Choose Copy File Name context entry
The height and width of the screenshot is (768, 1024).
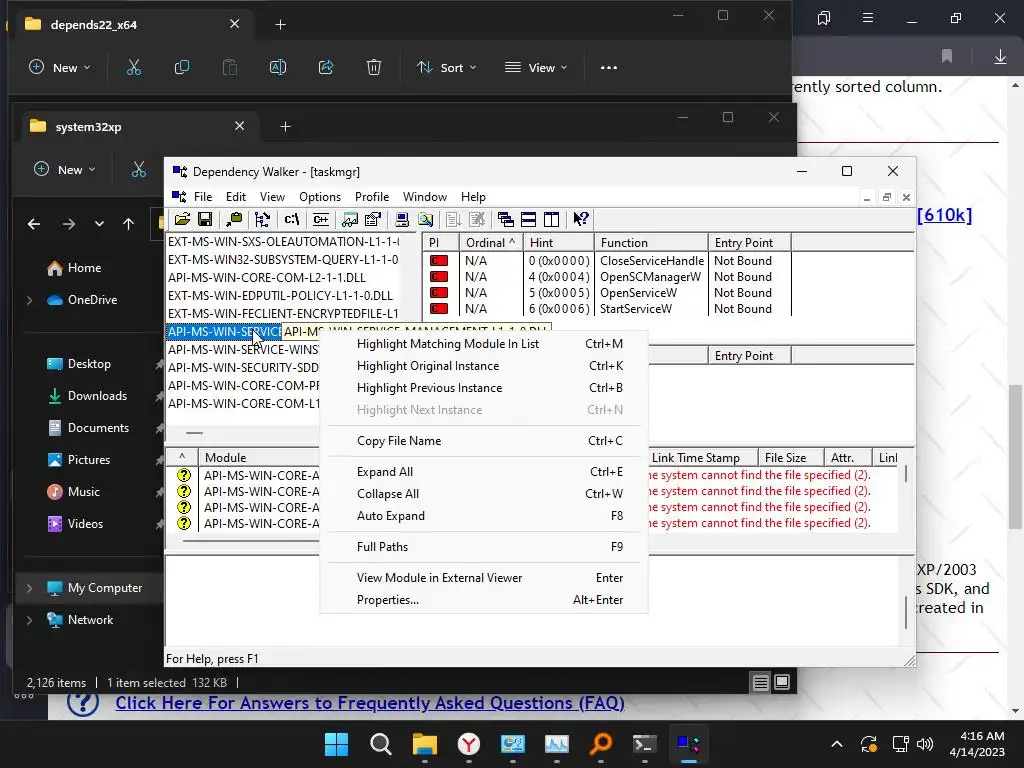pyautogui.click(x=483, y=441)
